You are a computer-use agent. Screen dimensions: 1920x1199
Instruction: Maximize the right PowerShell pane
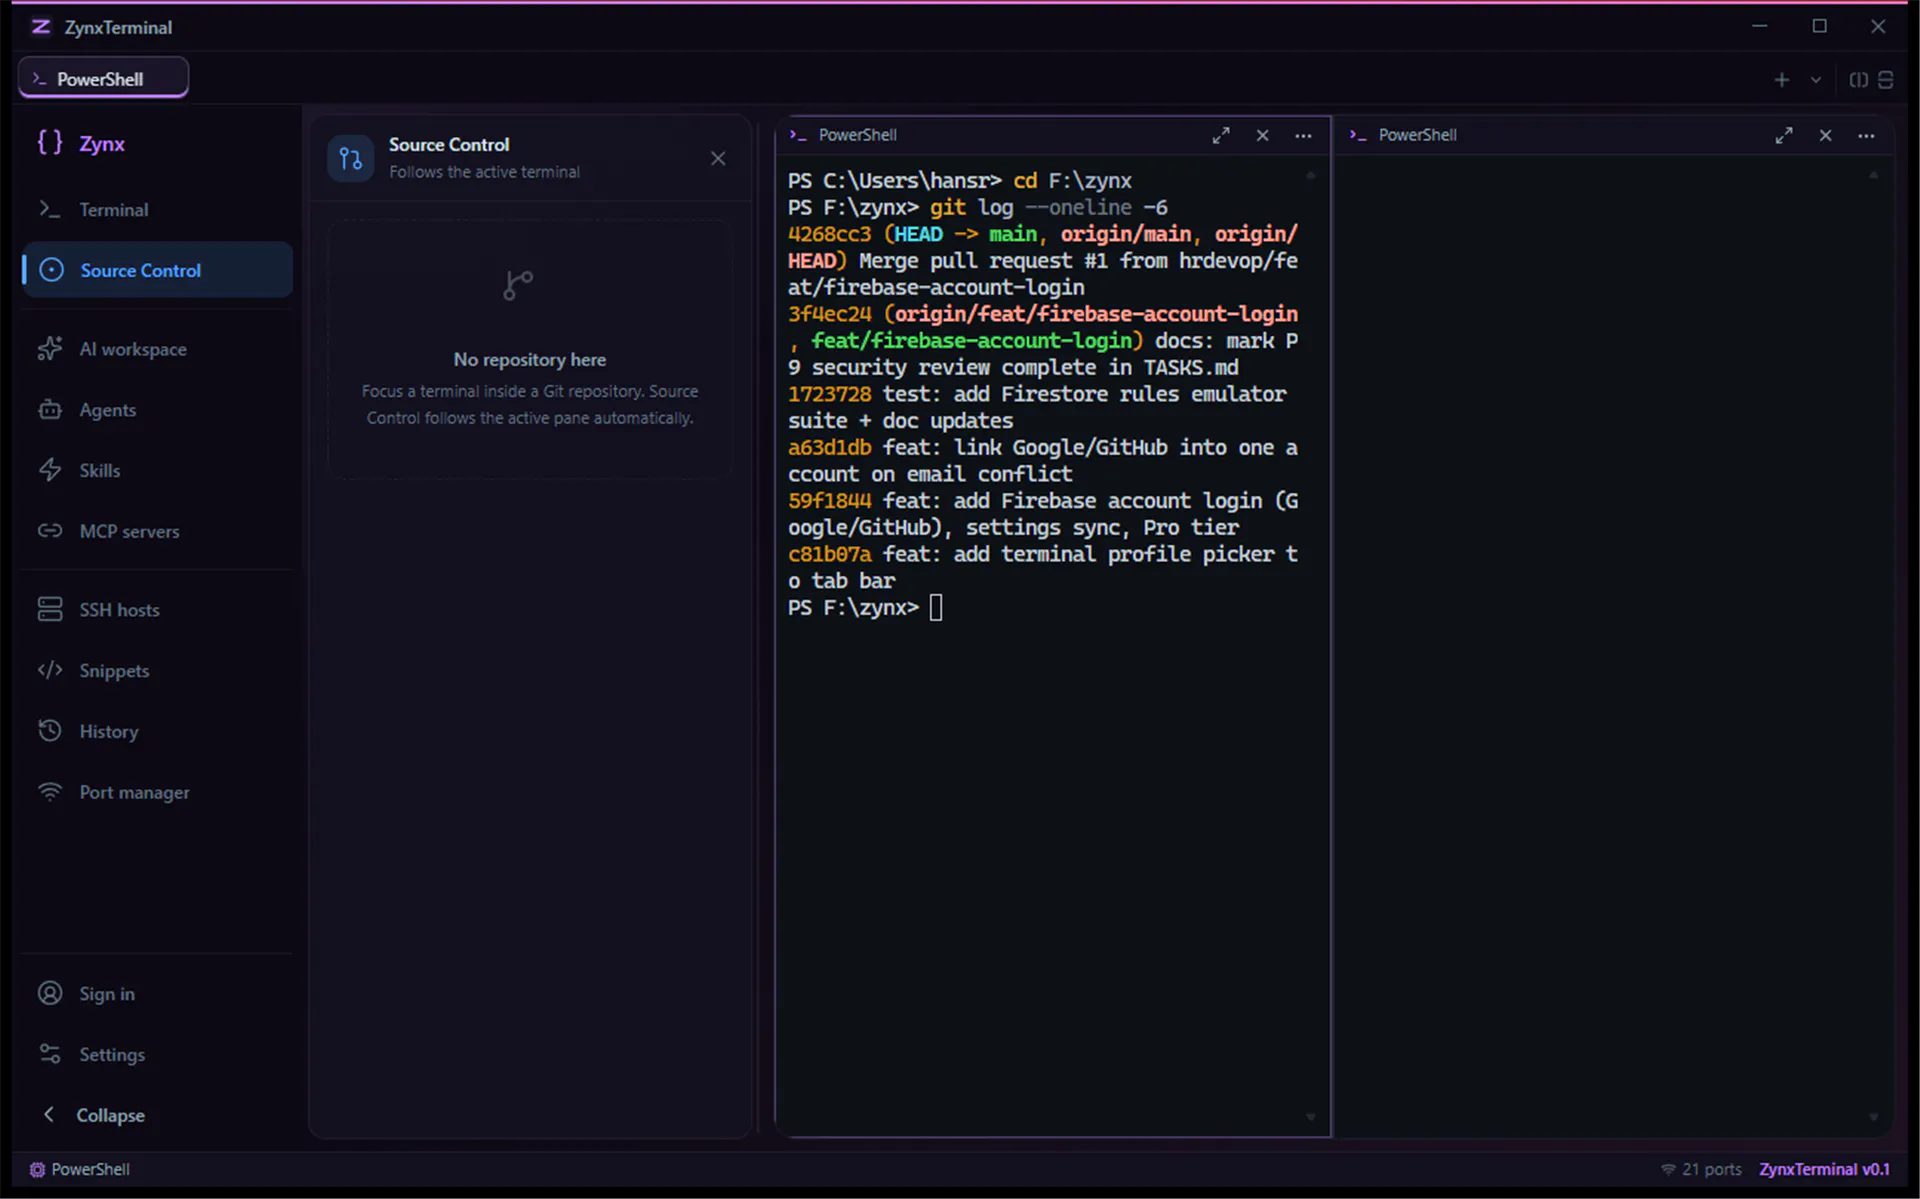(1784, 135)
